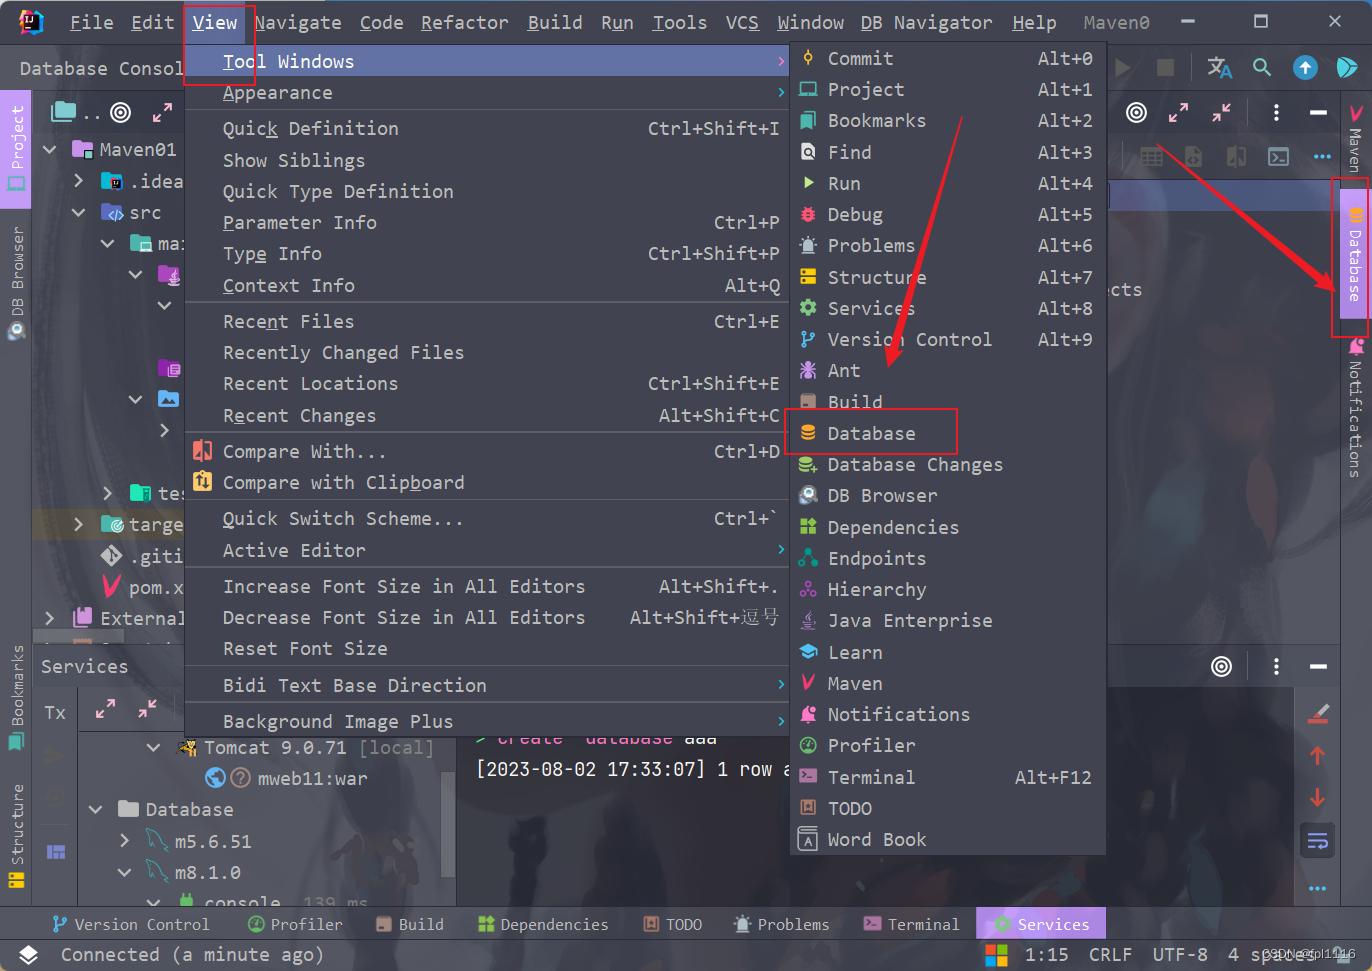Open TODO bottom tab

[x=672, y=924]
